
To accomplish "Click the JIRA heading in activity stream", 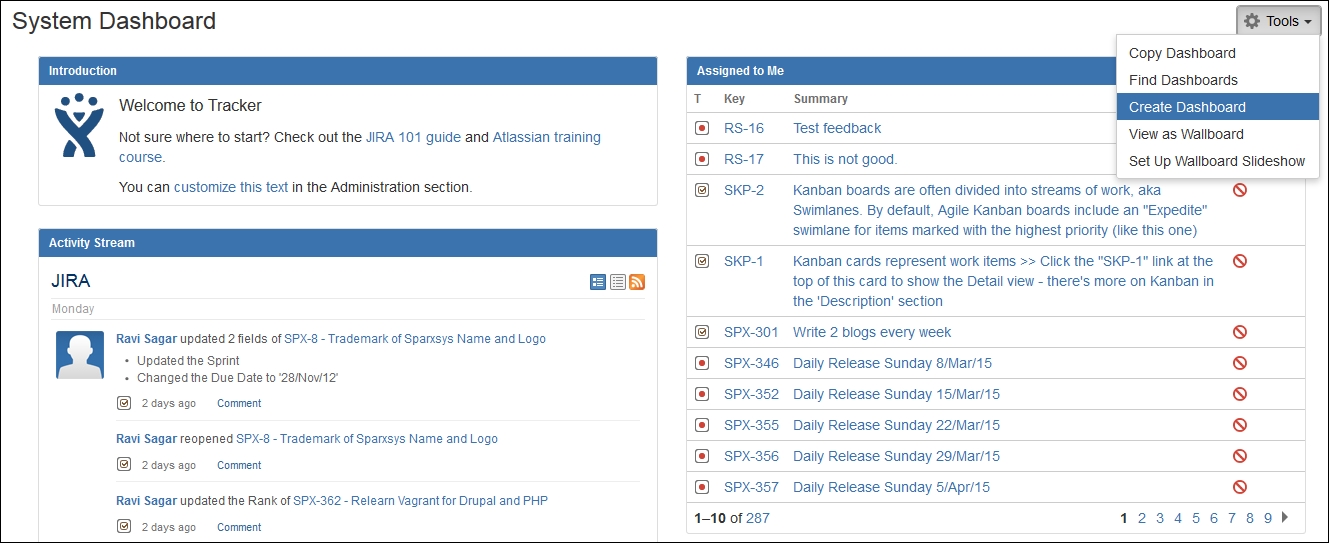I will point(70,282).
